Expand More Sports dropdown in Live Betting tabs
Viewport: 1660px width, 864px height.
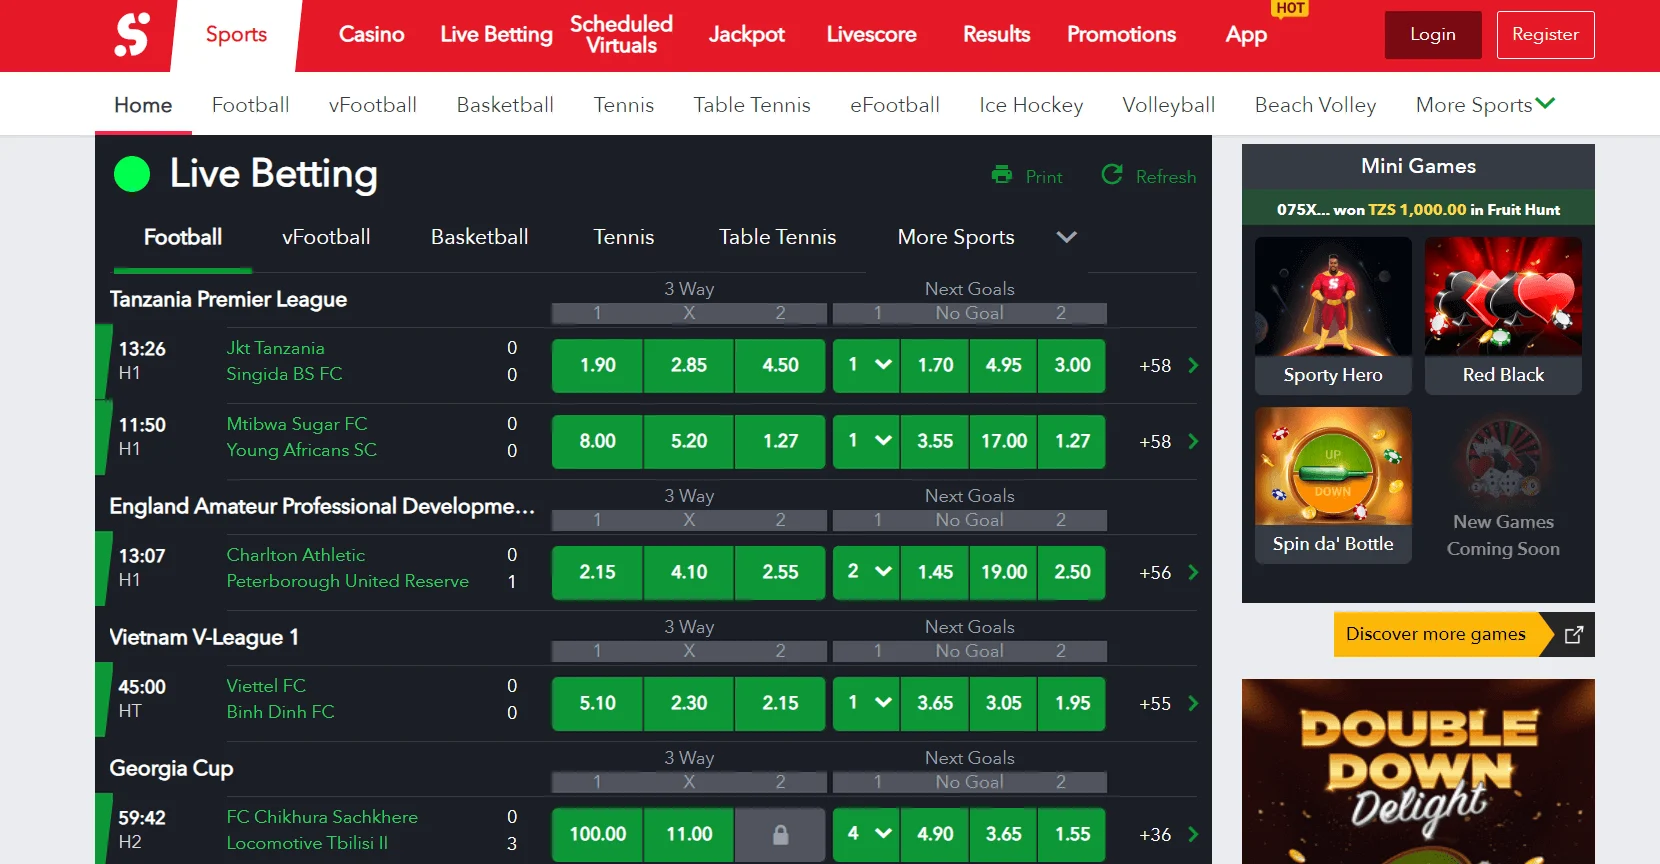pos(1067,237)
